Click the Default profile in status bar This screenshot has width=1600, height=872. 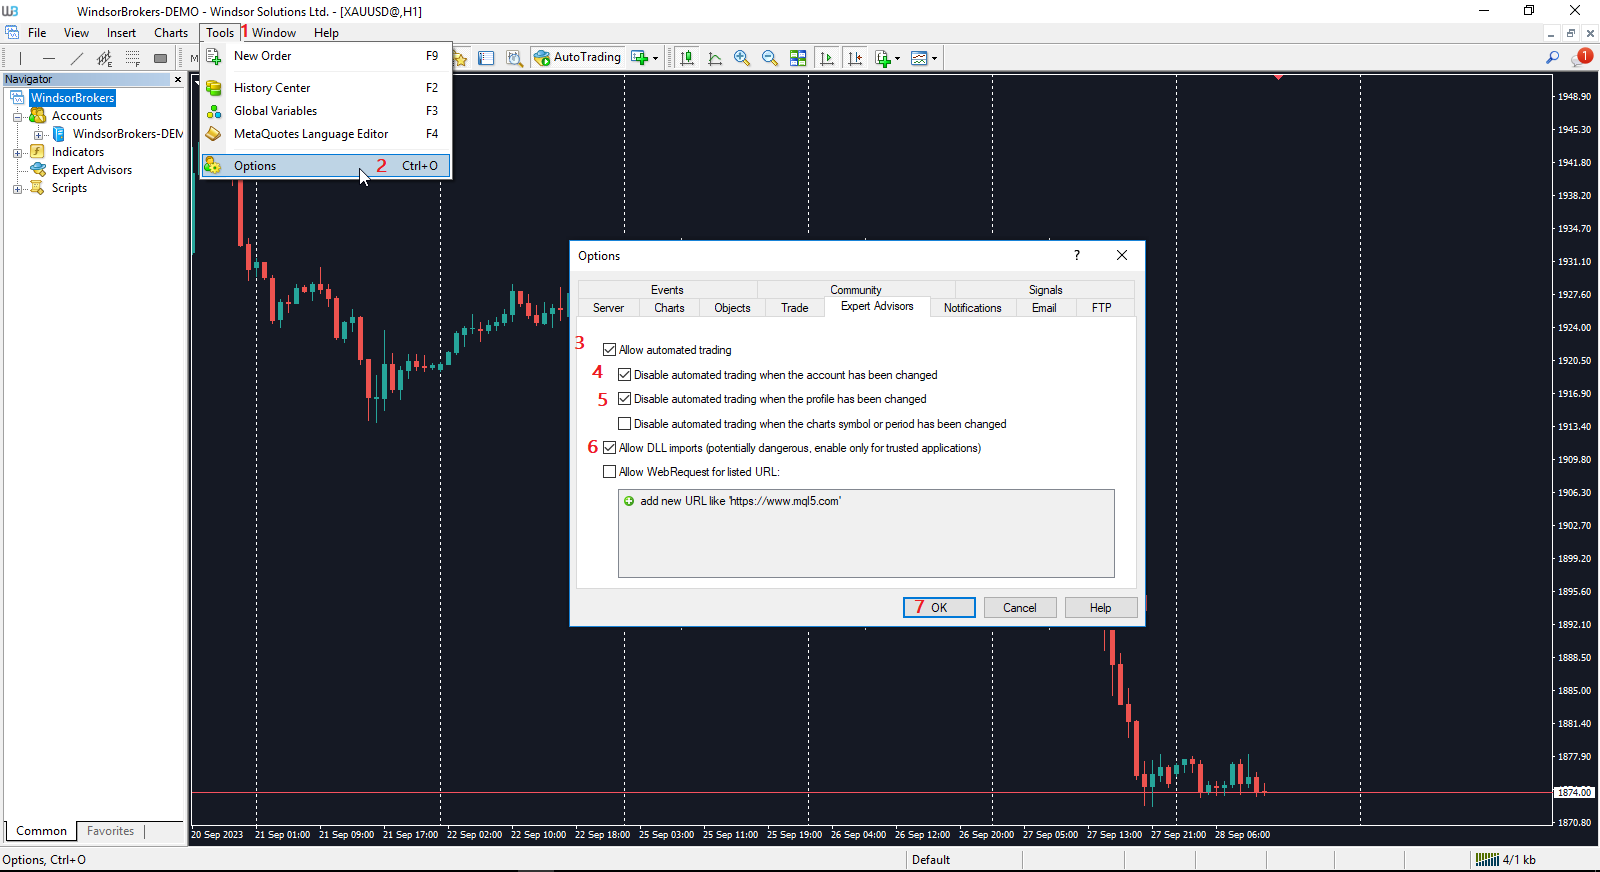[931, 860]
